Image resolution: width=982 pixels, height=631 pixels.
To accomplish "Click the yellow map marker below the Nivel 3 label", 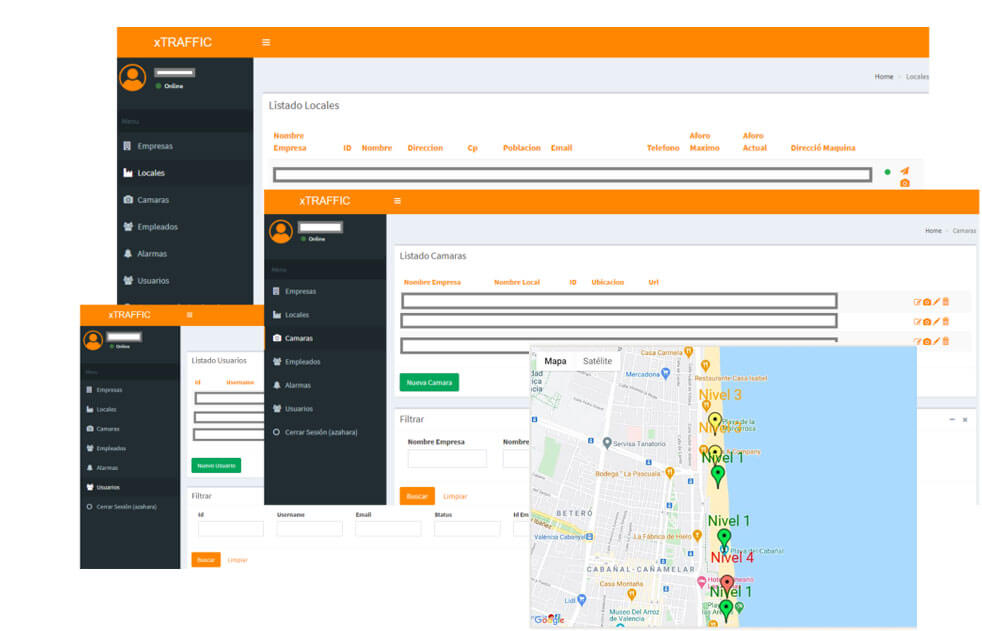I will pyautogui.click(x=715, y=421).
